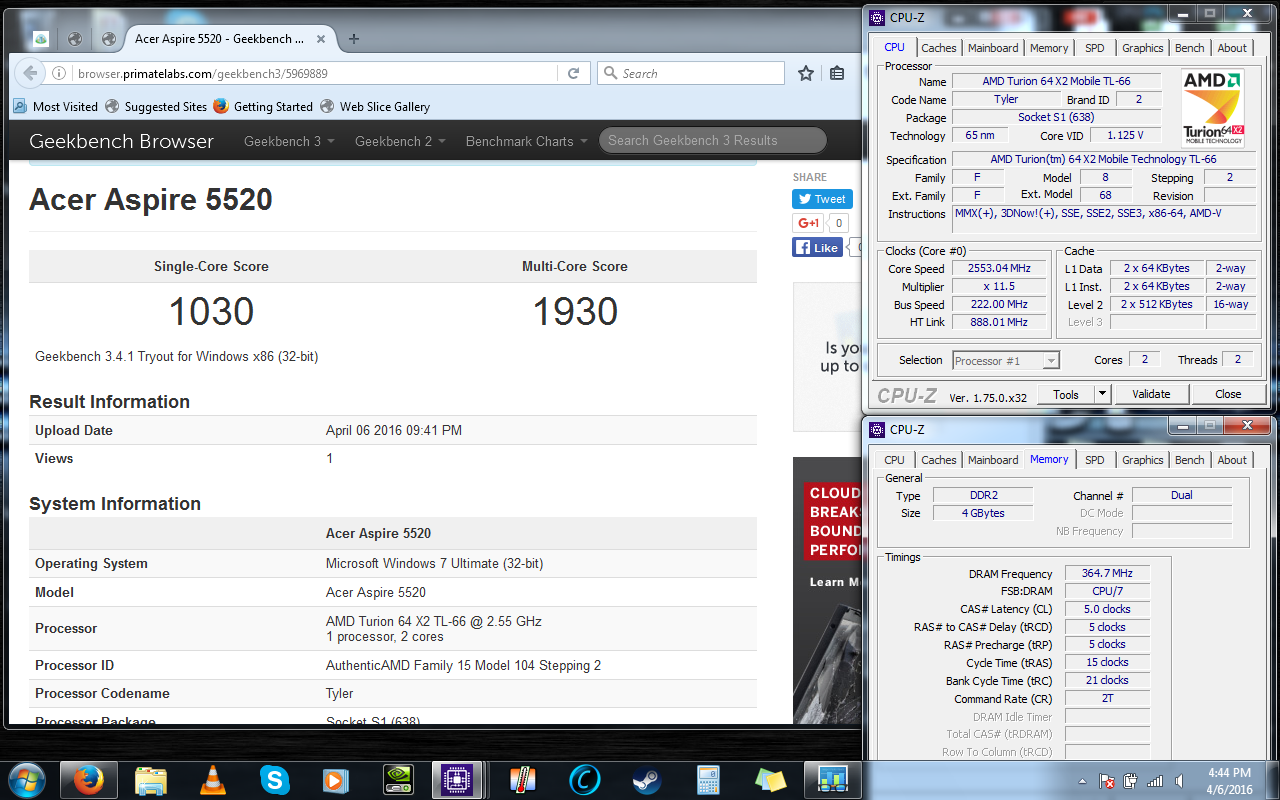Click the Facebook Like button
The width and height of the screenshot is (1280, 800).
(x=817, y=247)
